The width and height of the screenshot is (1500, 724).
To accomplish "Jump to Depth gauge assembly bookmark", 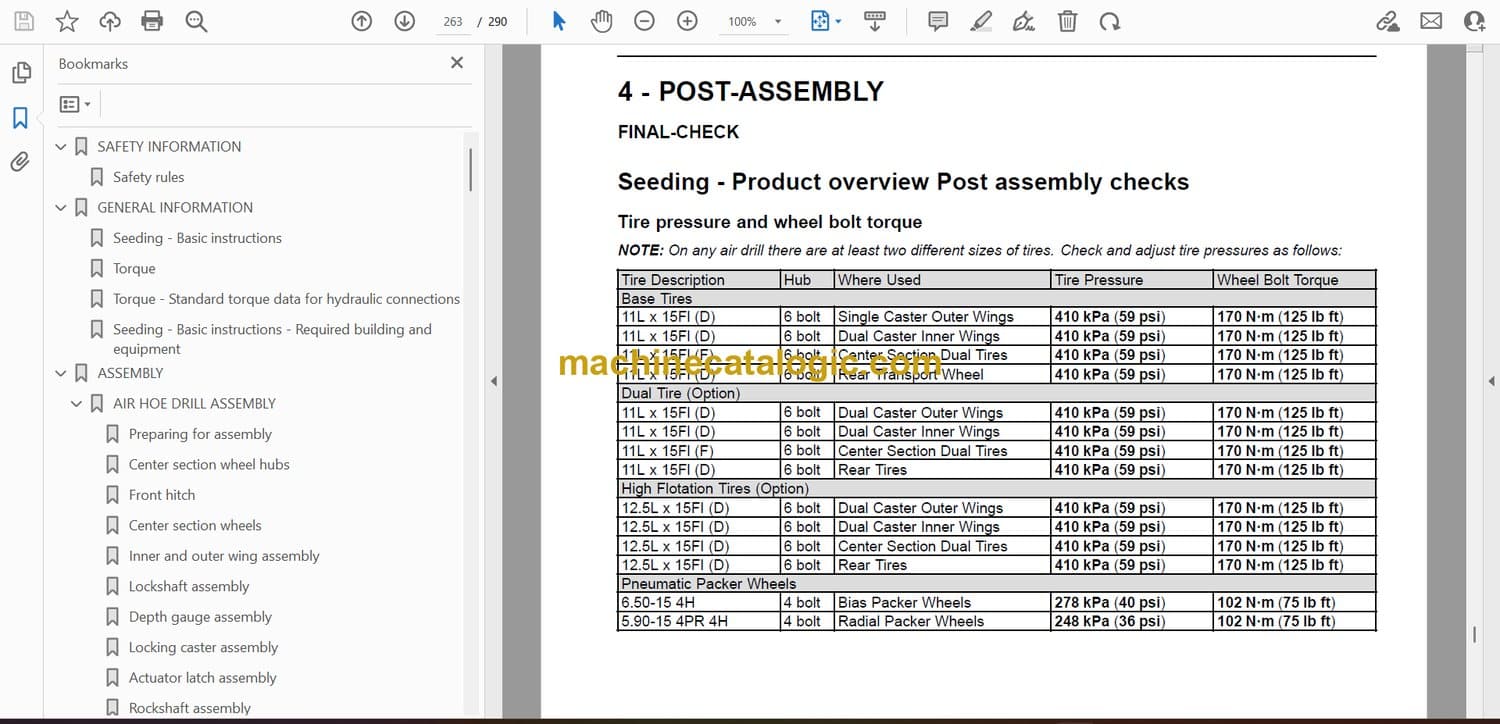I will click(200, 617).
